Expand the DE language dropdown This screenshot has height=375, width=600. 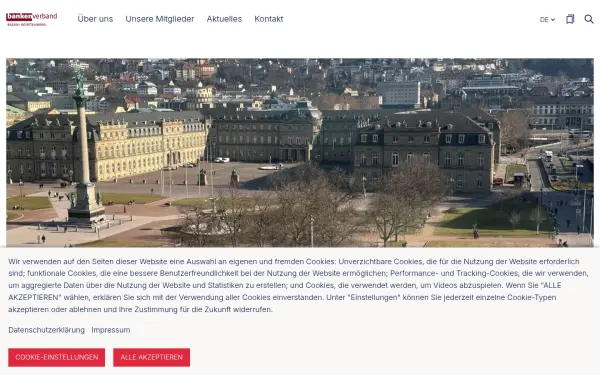coord(547,20)
